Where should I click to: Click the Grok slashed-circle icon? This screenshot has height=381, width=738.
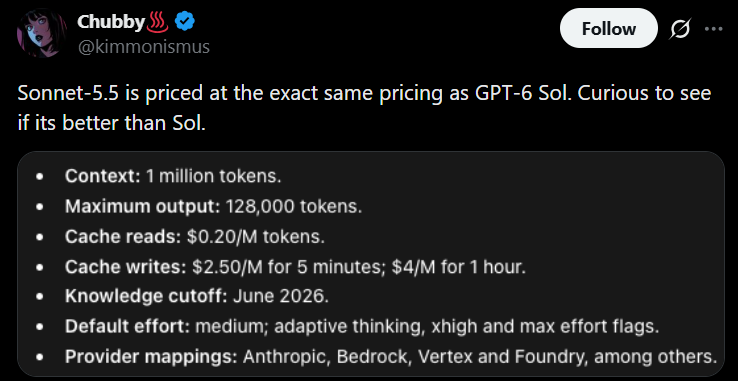[x=680, y=29]
